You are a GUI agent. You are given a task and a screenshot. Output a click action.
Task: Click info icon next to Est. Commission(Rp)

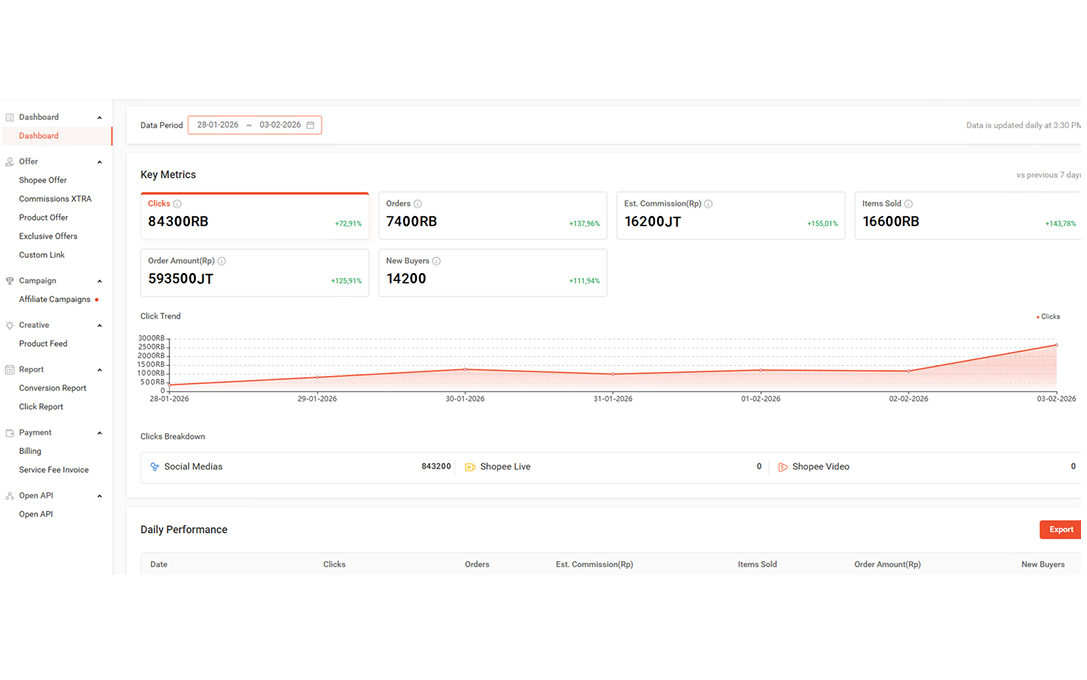(709, 204)
